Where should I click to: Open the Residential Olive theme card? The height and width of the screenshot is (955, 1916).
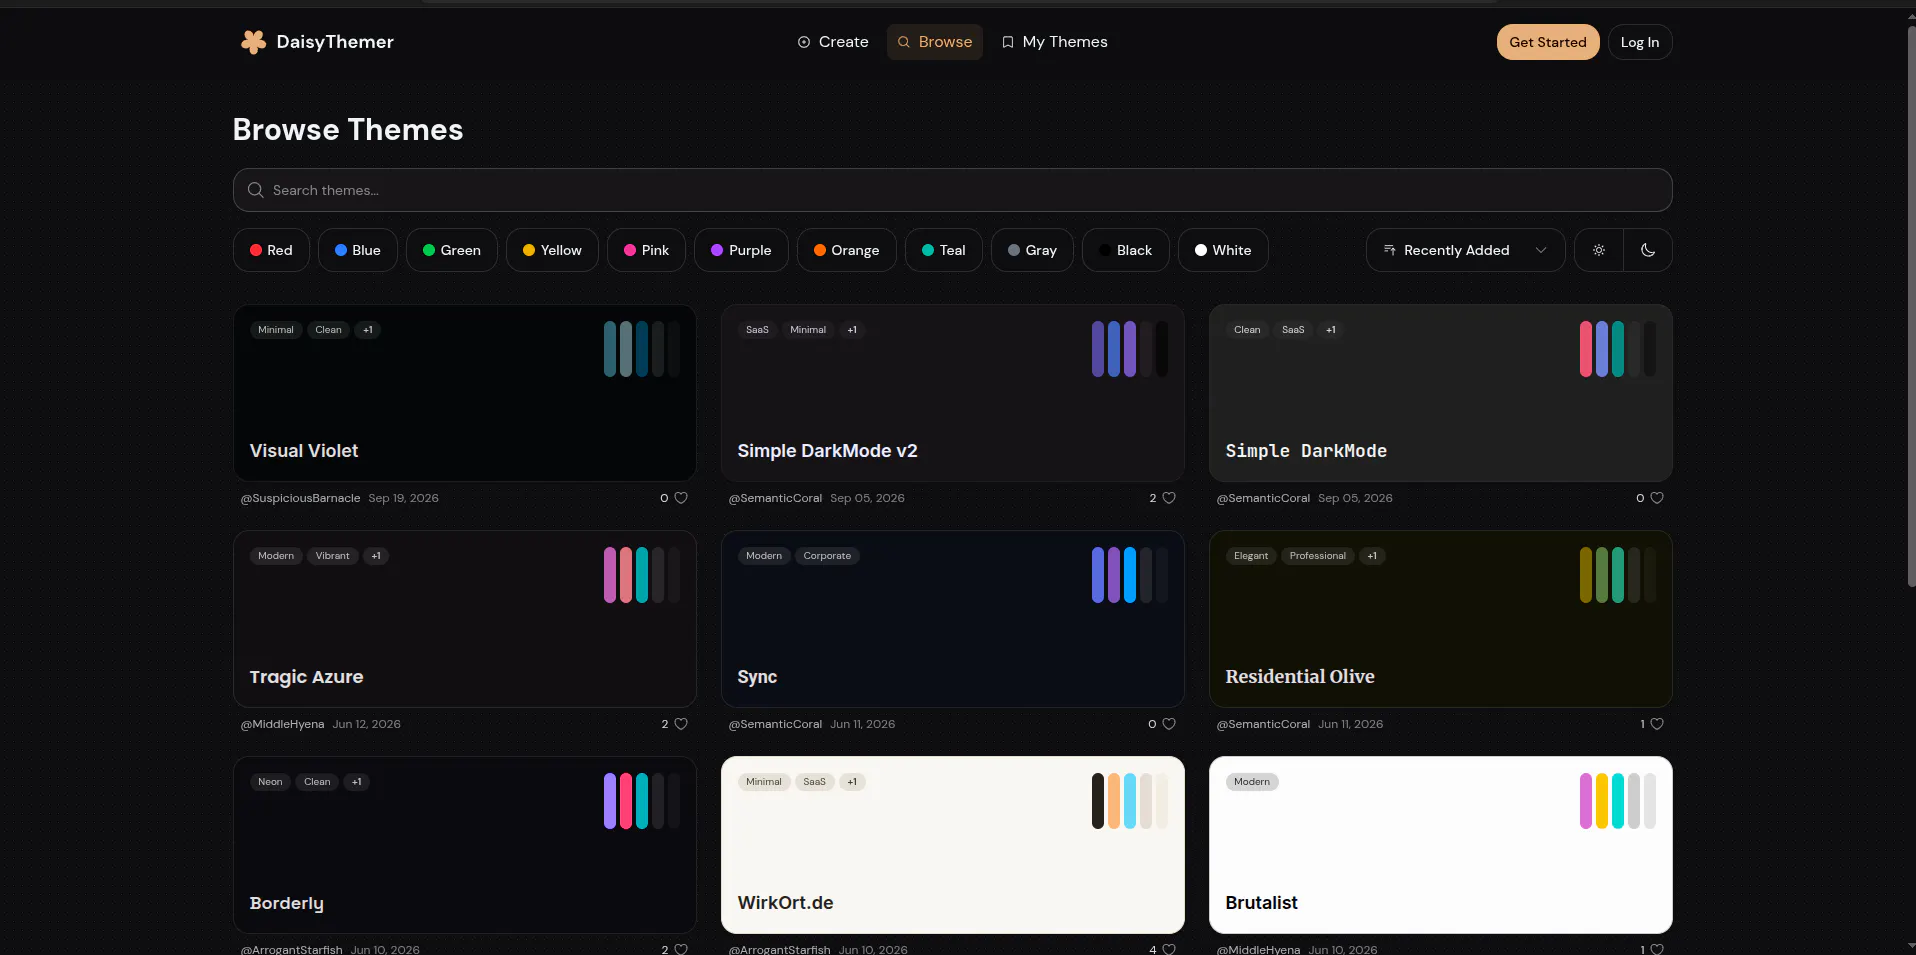[1441, 619]
